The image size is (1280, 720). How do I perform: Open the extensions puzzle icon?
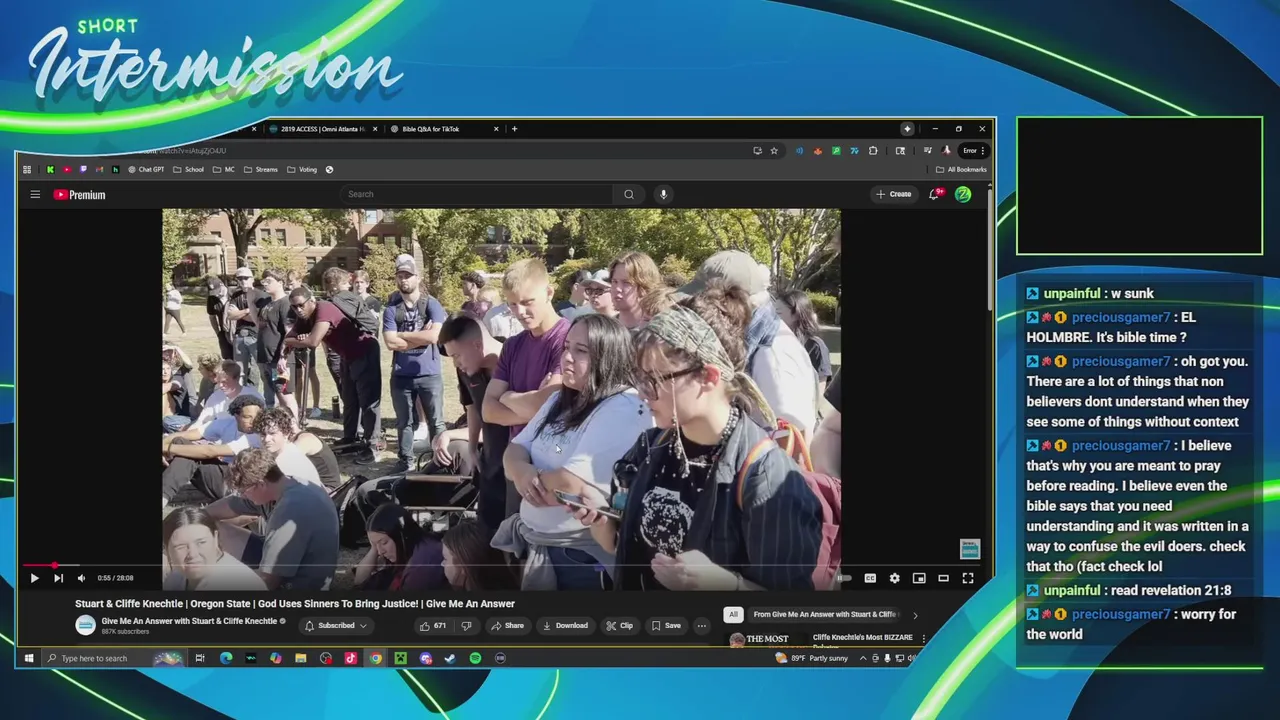(x=873, y=151)
